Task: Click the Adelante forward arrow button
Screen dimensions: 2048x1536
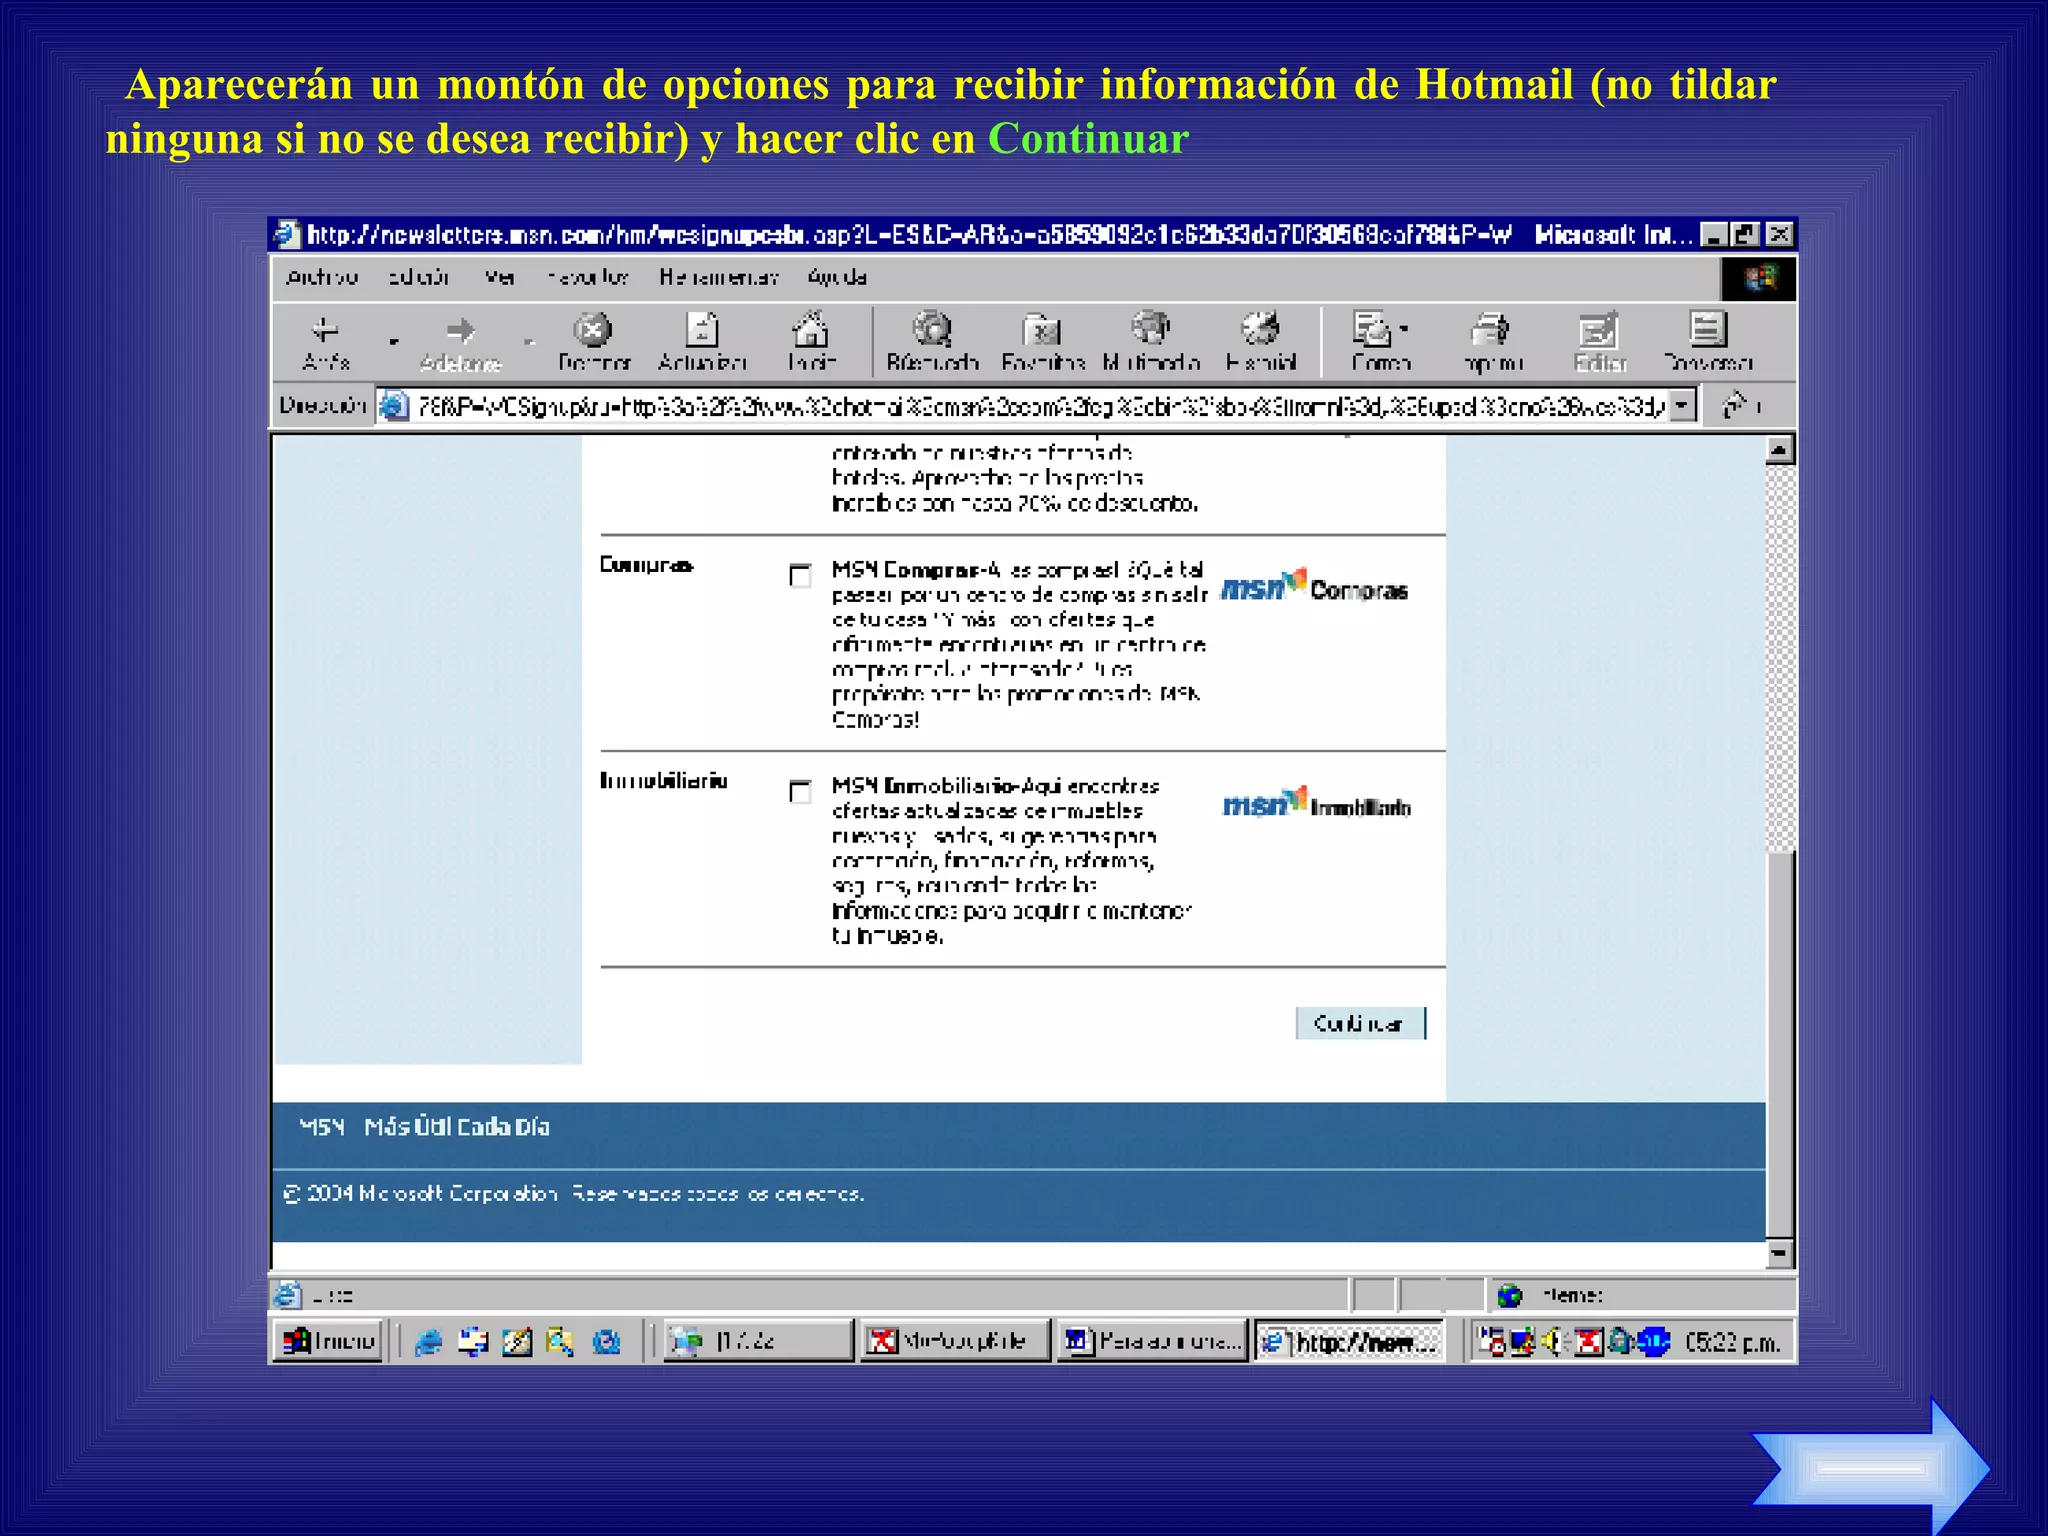Action: 460,342
